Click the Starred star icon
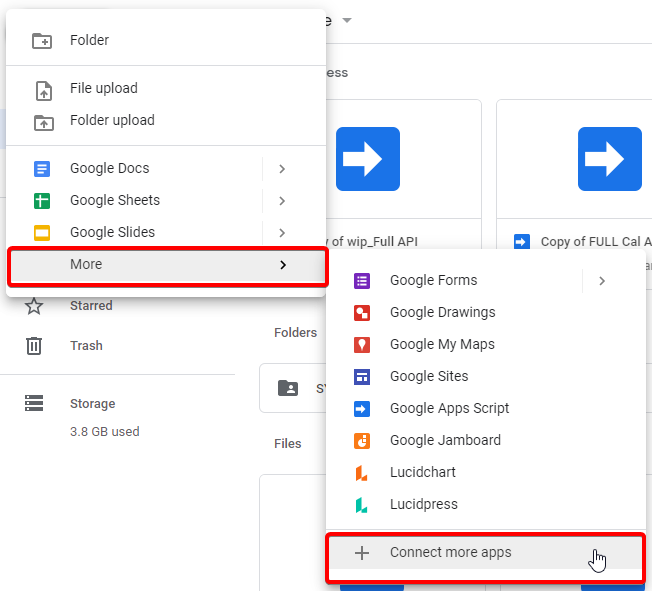This screenshot has width=652, height=591. pos(34,306)
